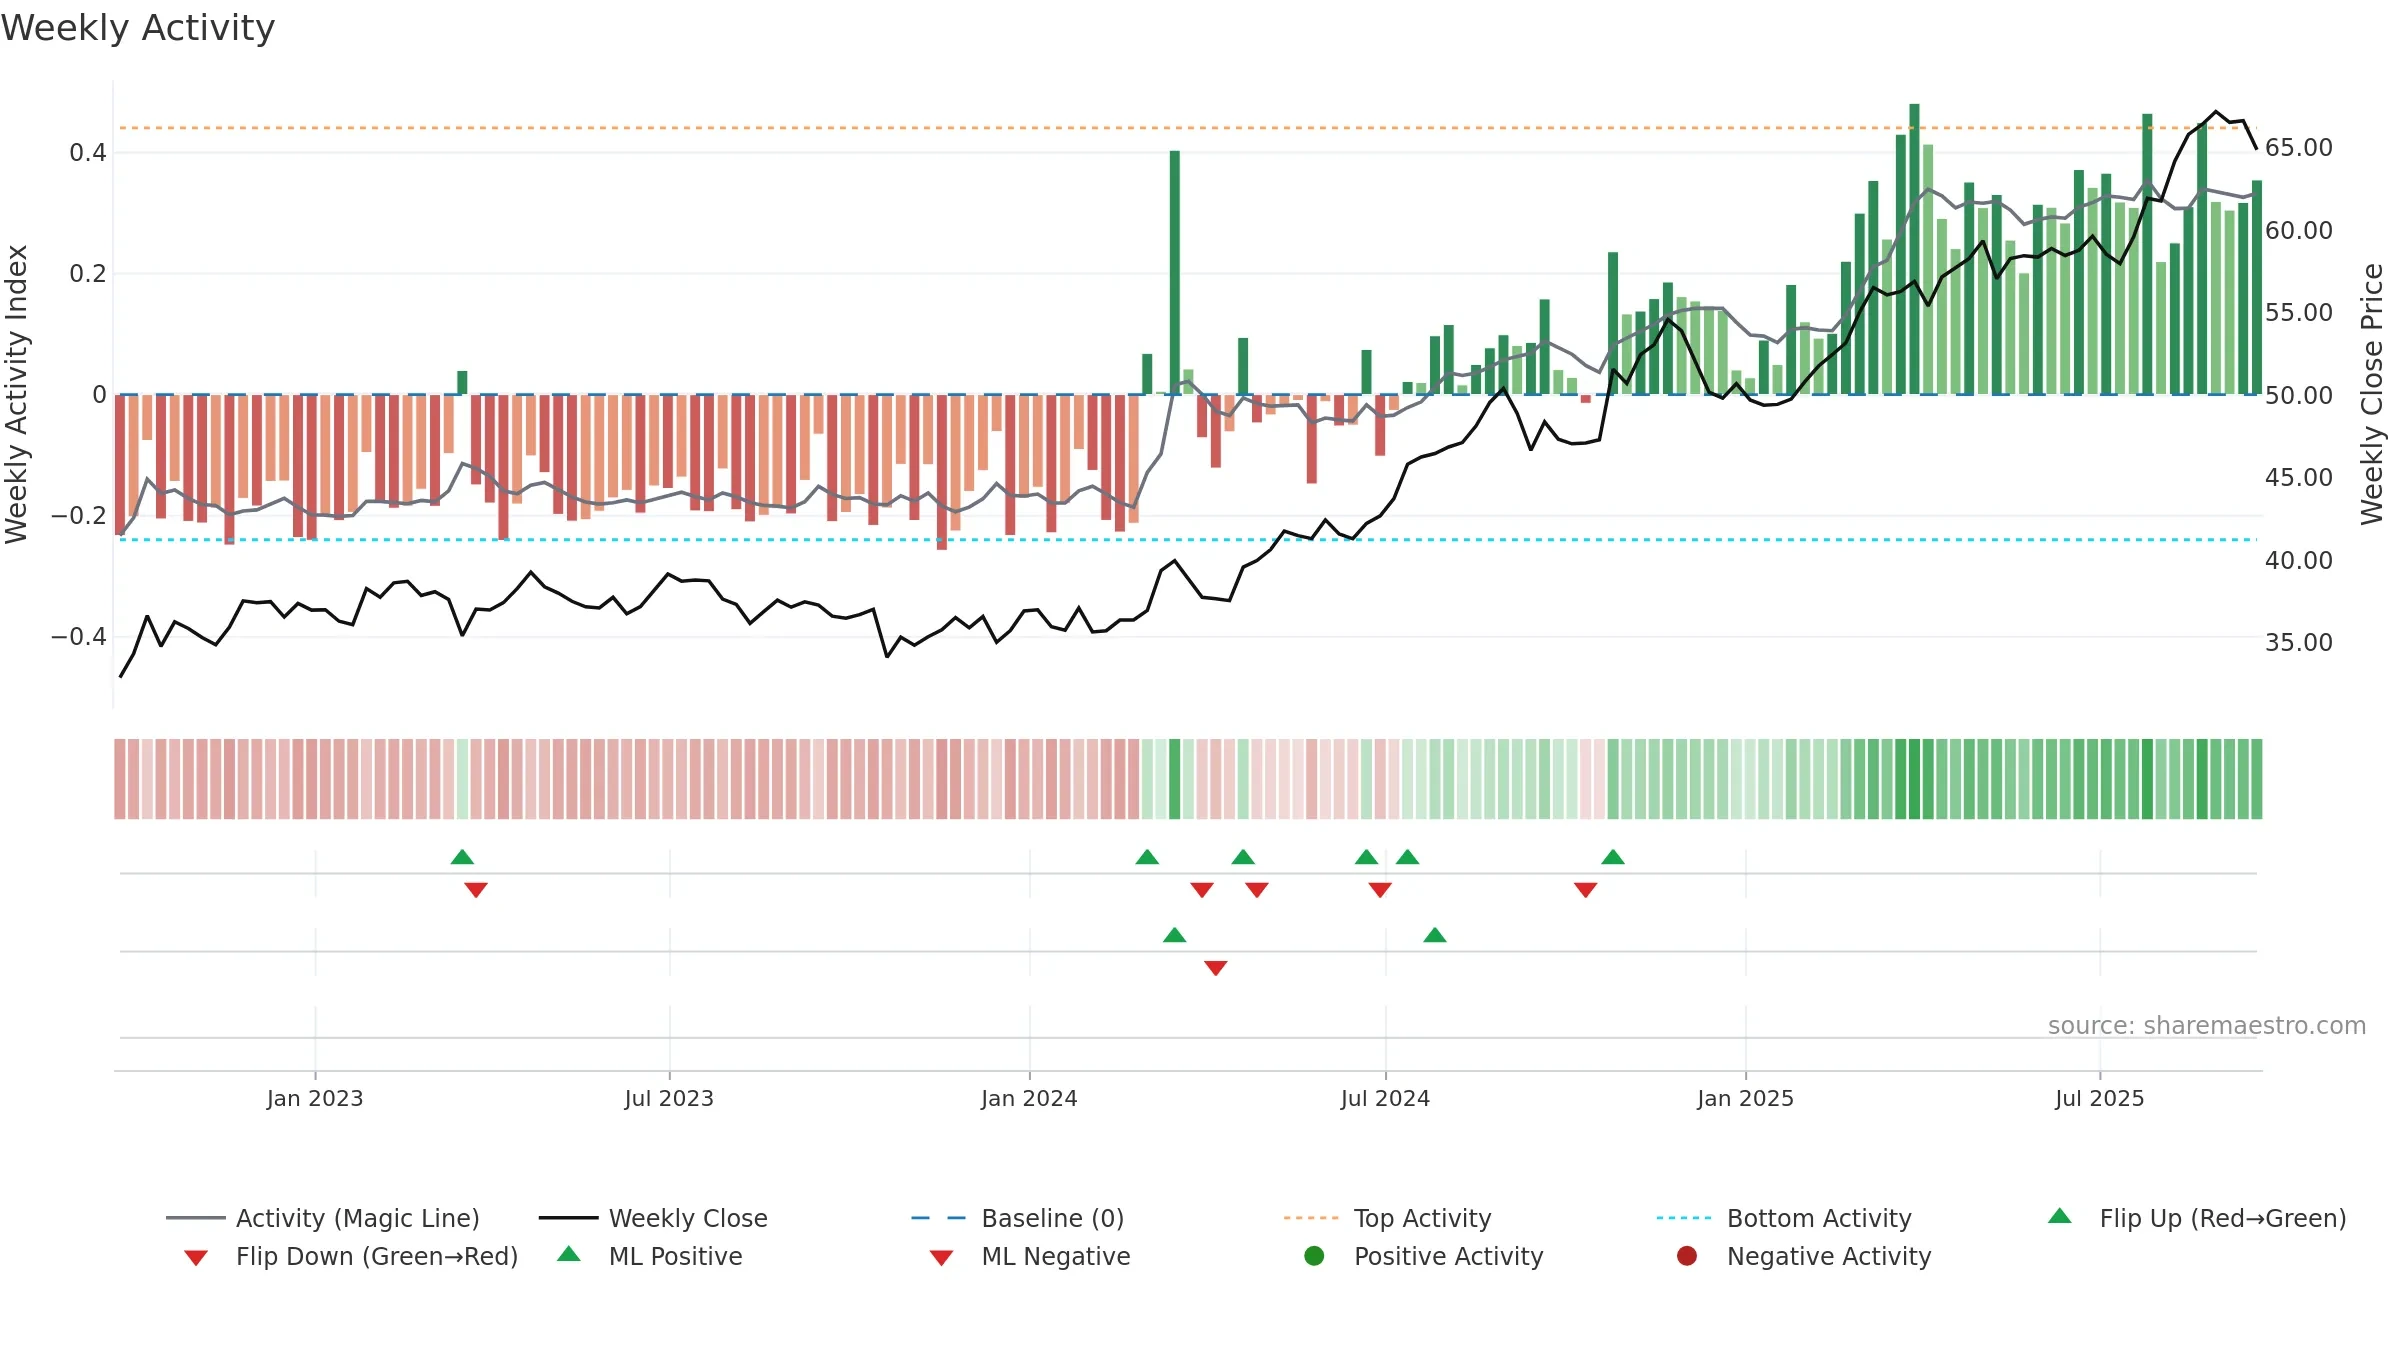Click the Jan 2023 axis label
The image size is (2400, 1350).
point(315,1098)
